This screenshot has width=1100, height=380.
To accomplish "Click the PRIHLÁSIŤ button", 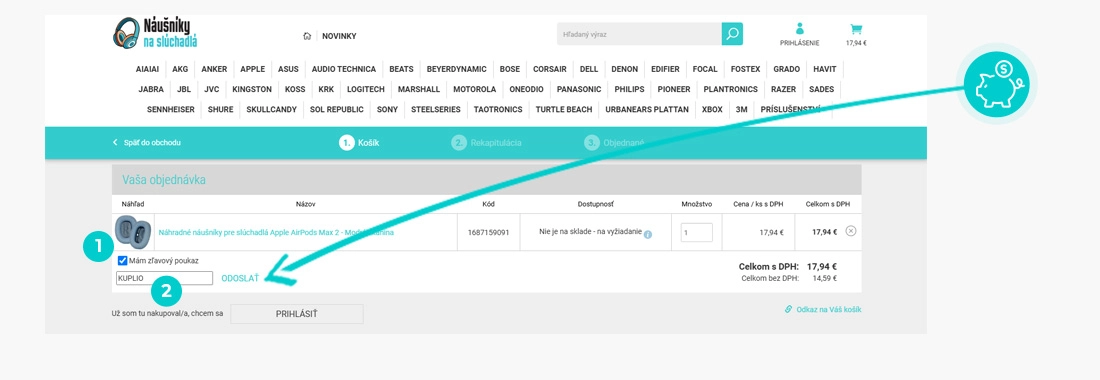I will pos(297,314).
